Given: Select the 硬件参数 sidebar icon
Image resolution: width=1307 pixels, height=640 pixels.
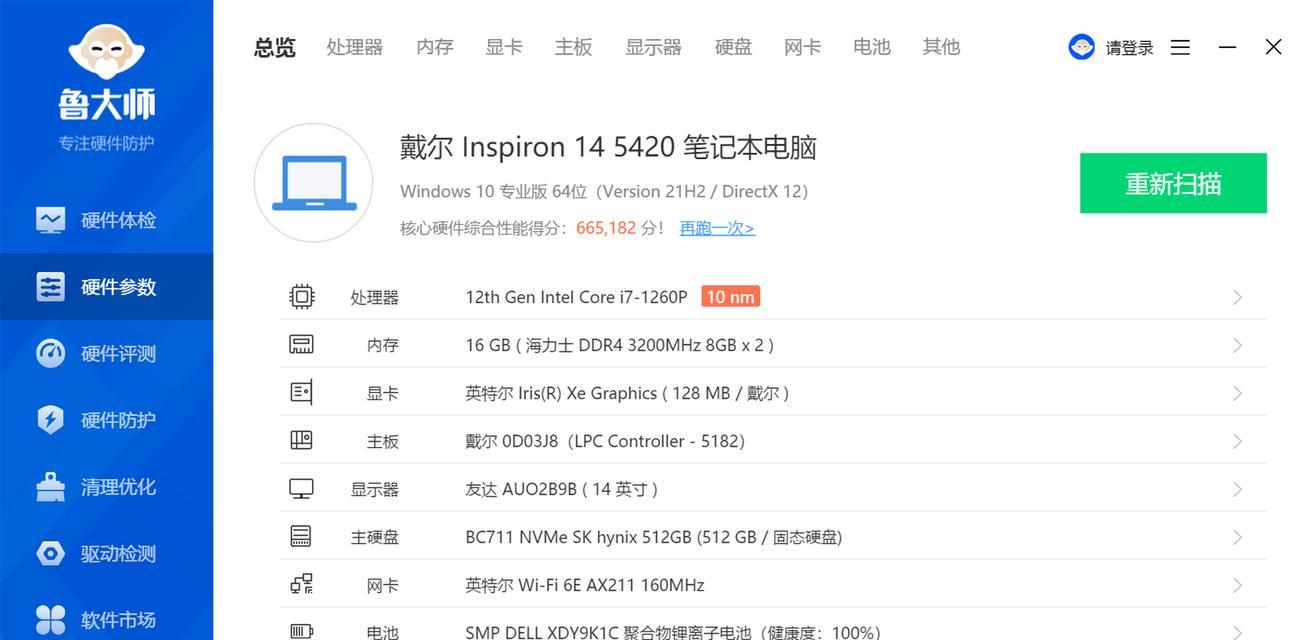Looking at the screenshot, I should coord(50,287).
